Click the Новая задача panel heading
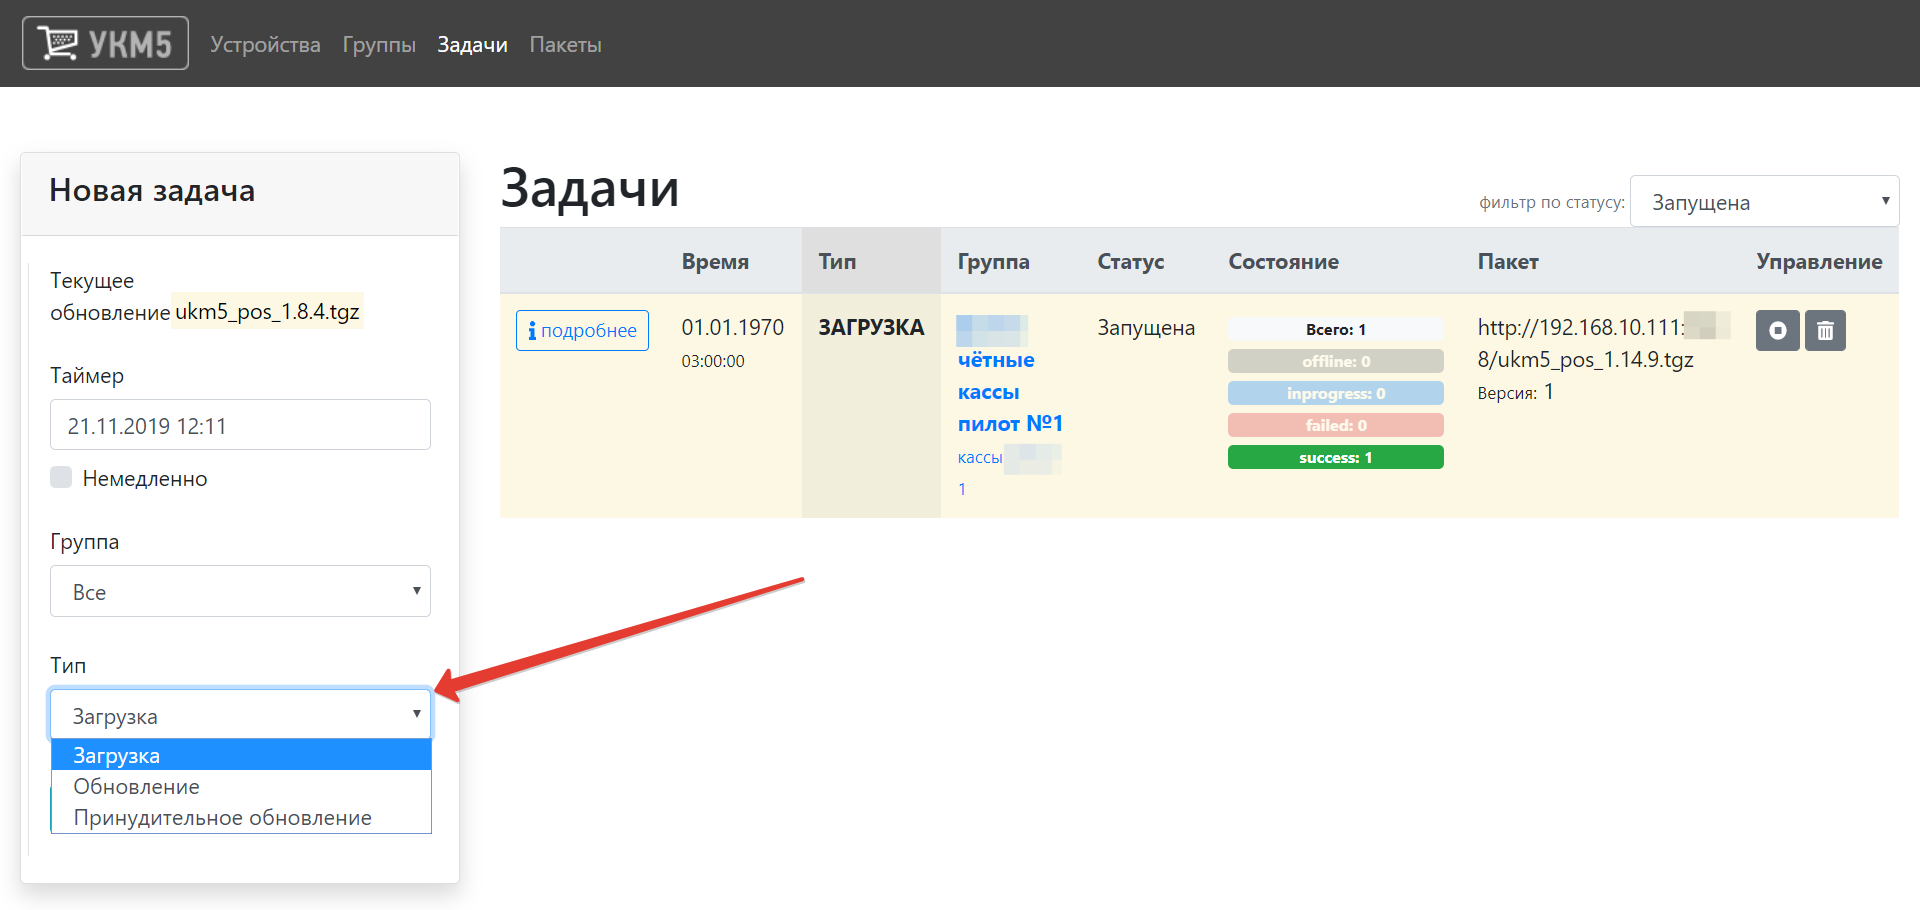This screenshot has width=1920, height=910. pos(152,190)
